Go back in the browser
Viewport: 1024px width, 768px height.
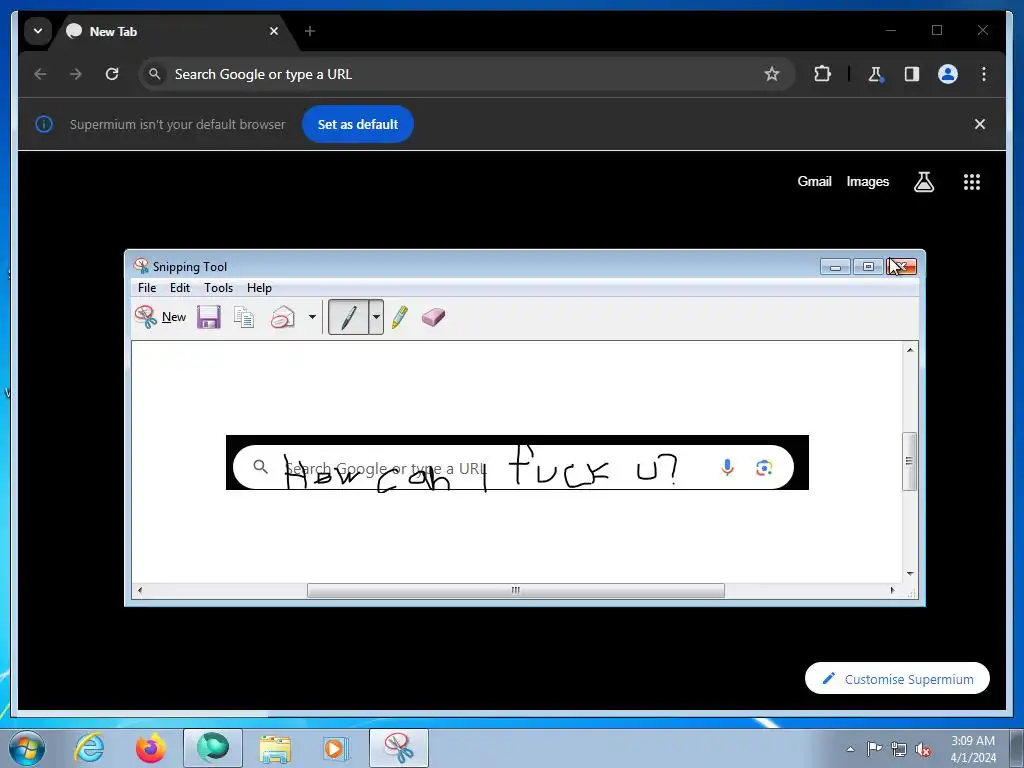(40, 74)
